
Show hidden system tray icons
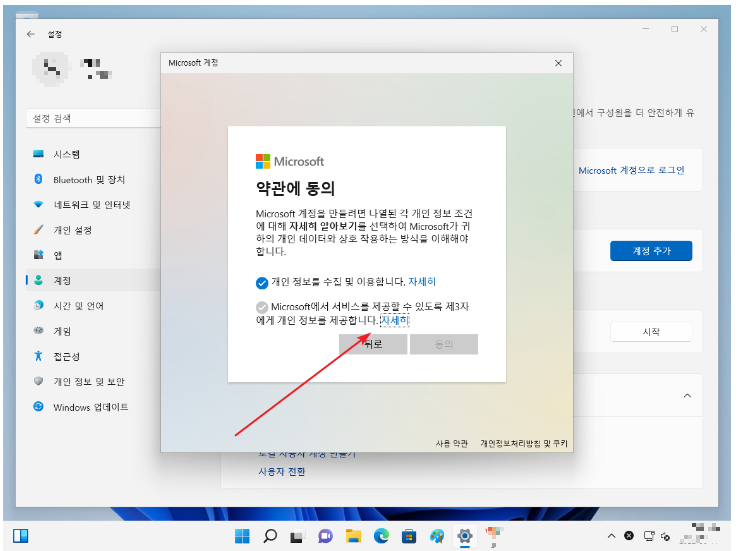point(611,536)
